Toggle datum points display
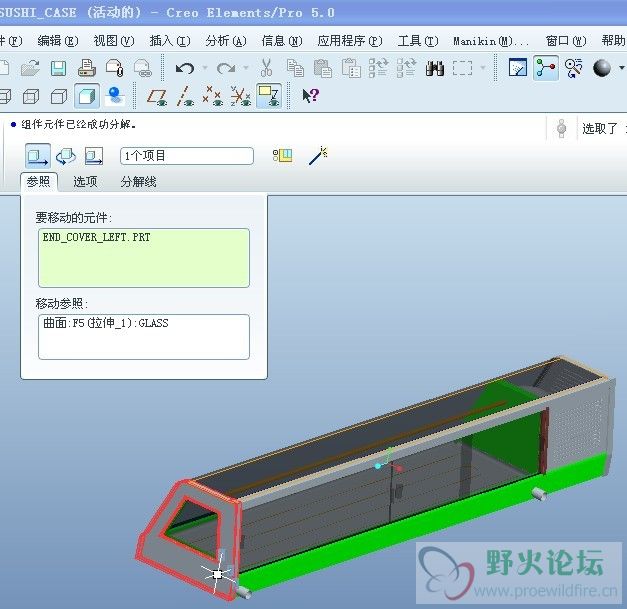This screenshot has width=627, height=609. (x=212, y=96)
